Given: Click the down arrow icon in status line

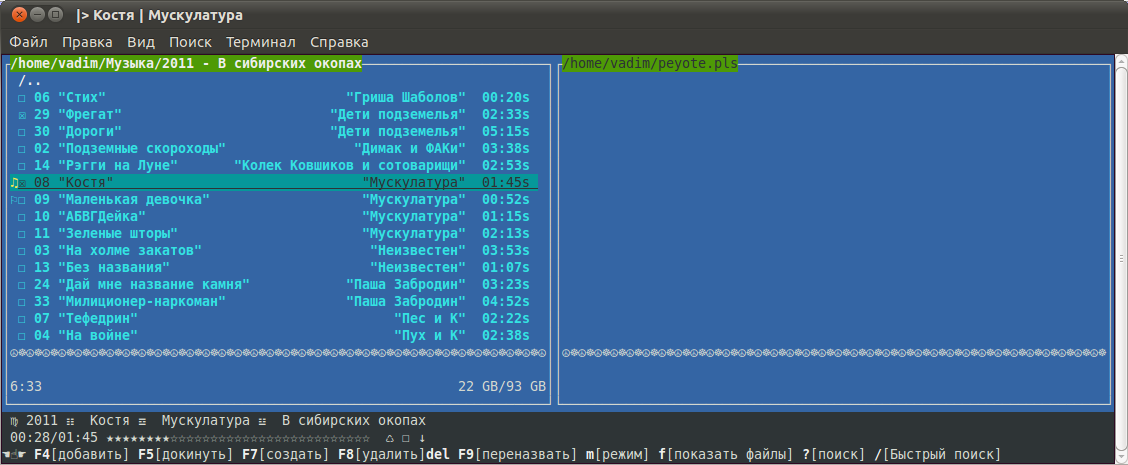Looking at the screenshot, I should pyautogui.click(x=422, y=438).
